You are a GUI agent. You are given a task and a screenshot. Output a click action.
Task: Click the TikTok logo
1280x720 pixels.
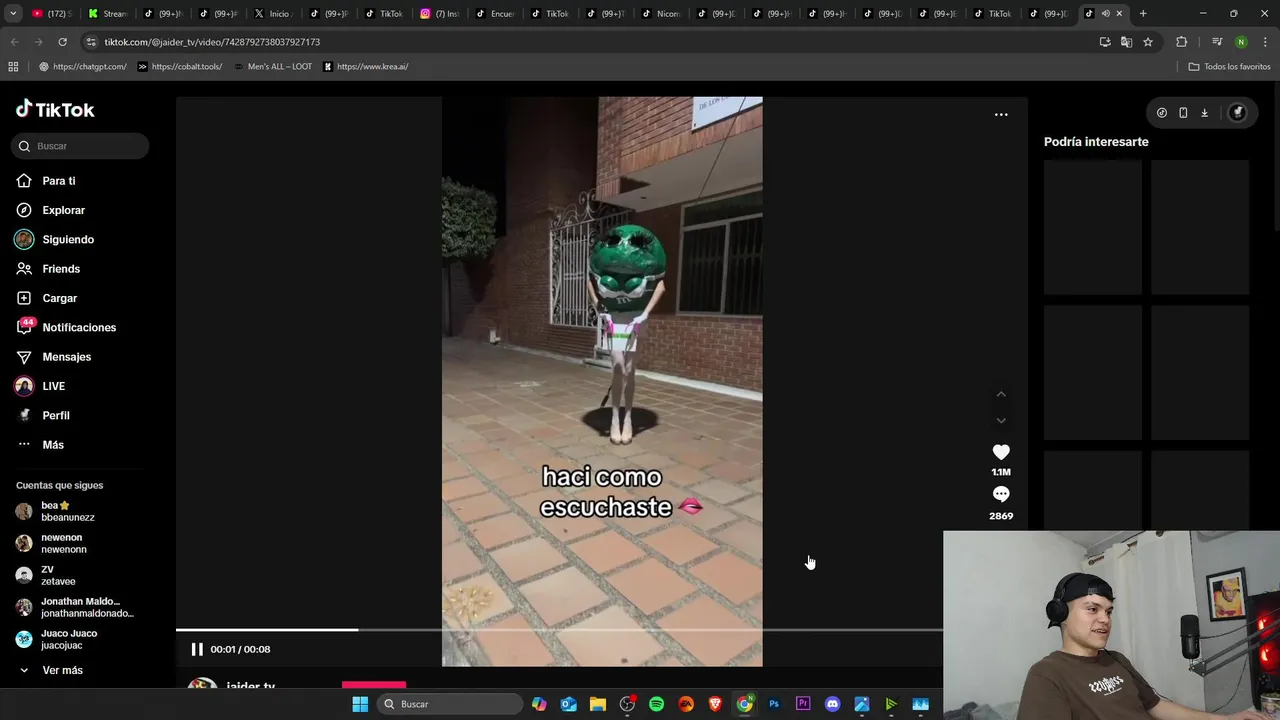coord(55,110)
